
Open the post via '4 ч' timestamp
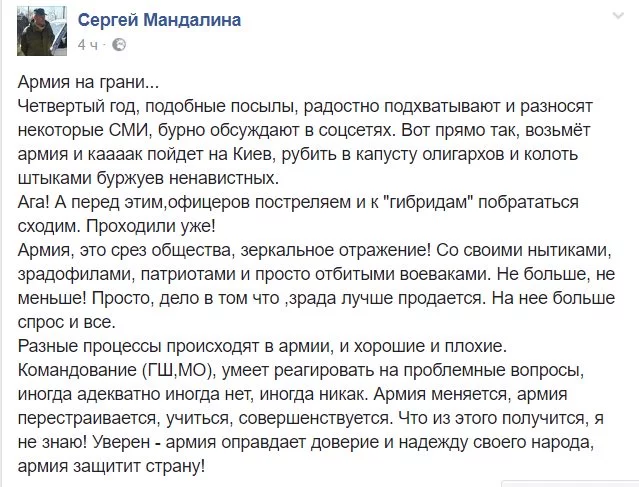click(x=88, y=45)
